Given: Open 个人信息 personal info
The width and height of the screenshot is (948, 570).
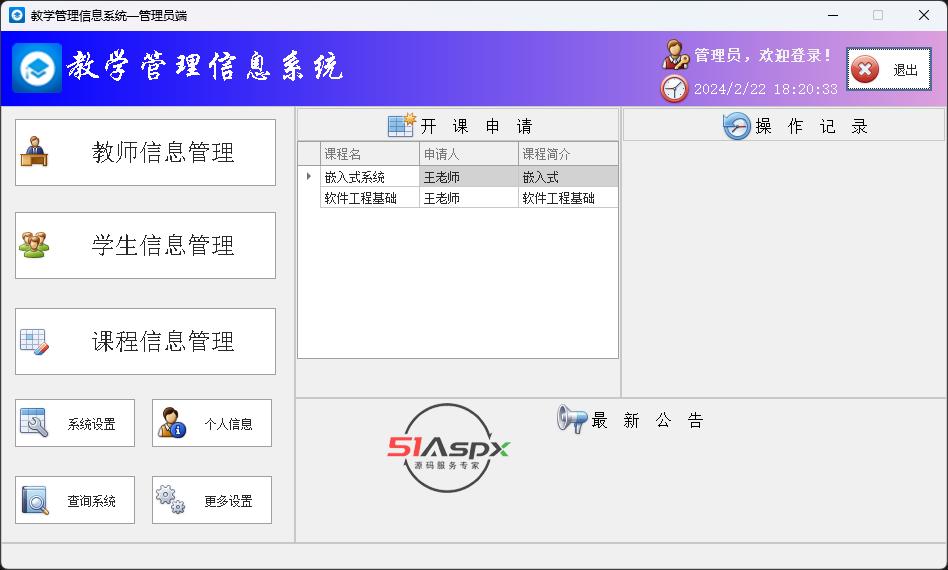Looking at the screenshot, I should (212, 423).
